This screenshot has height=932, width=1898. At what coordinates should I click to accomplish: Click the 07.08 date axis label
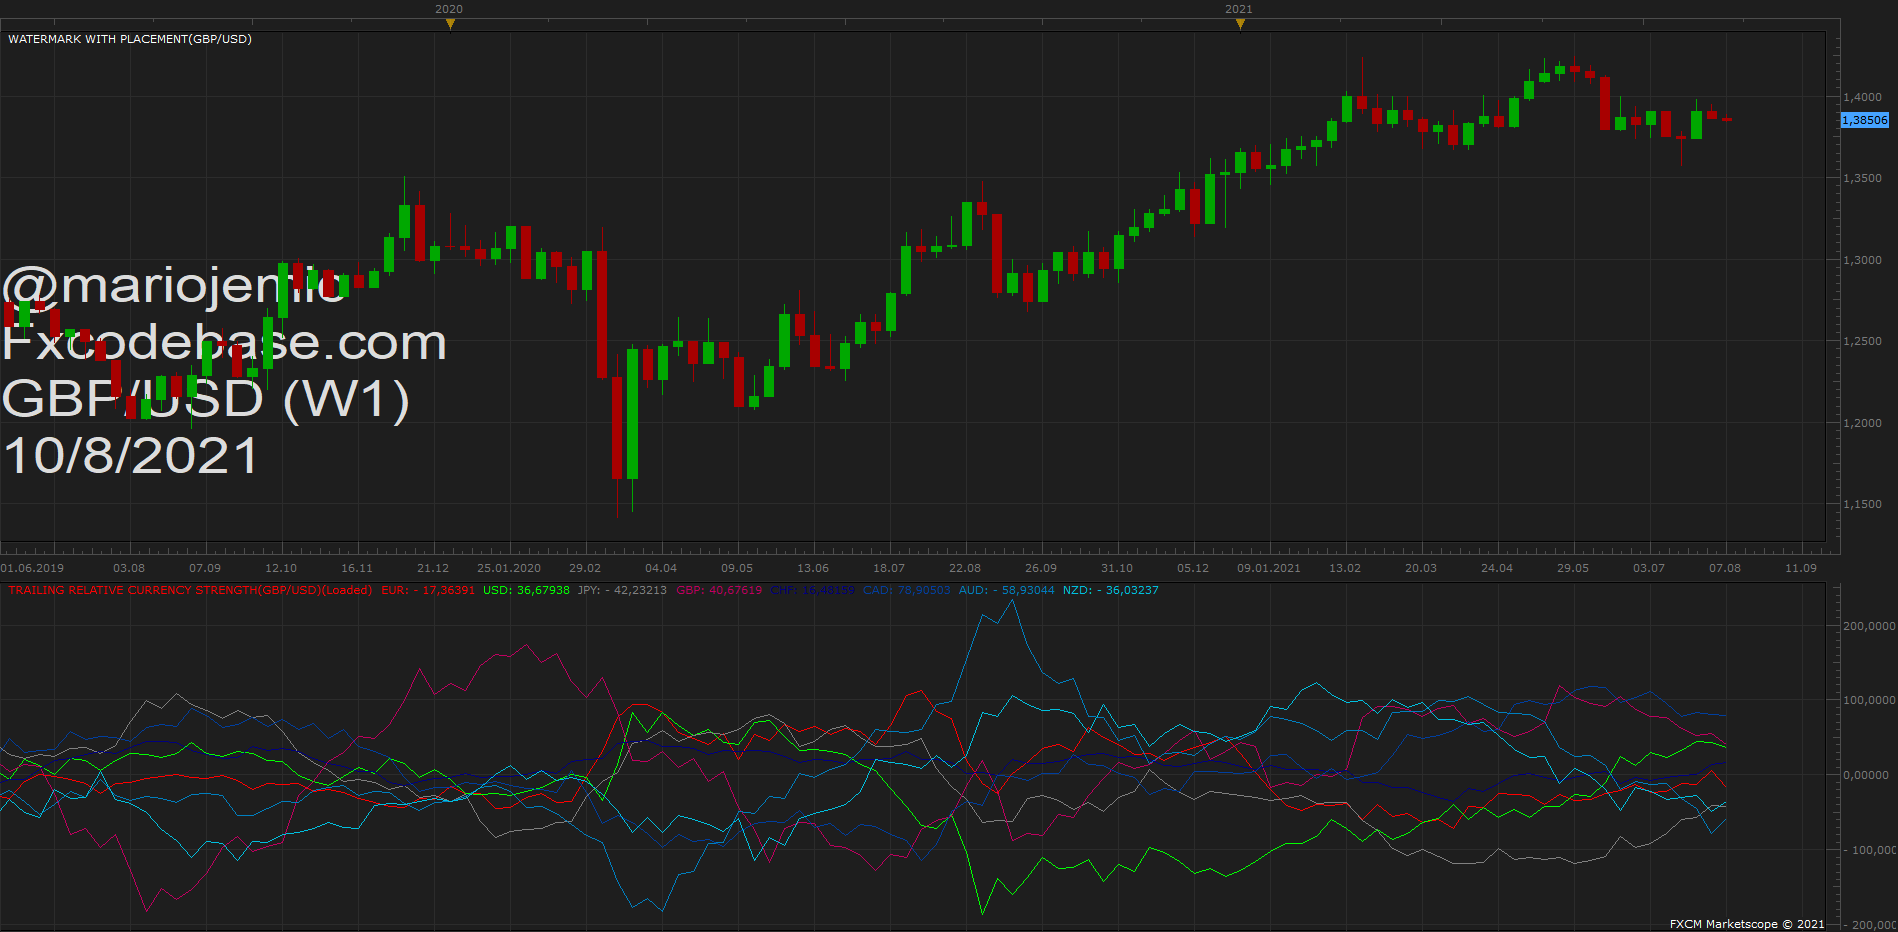1725,568
